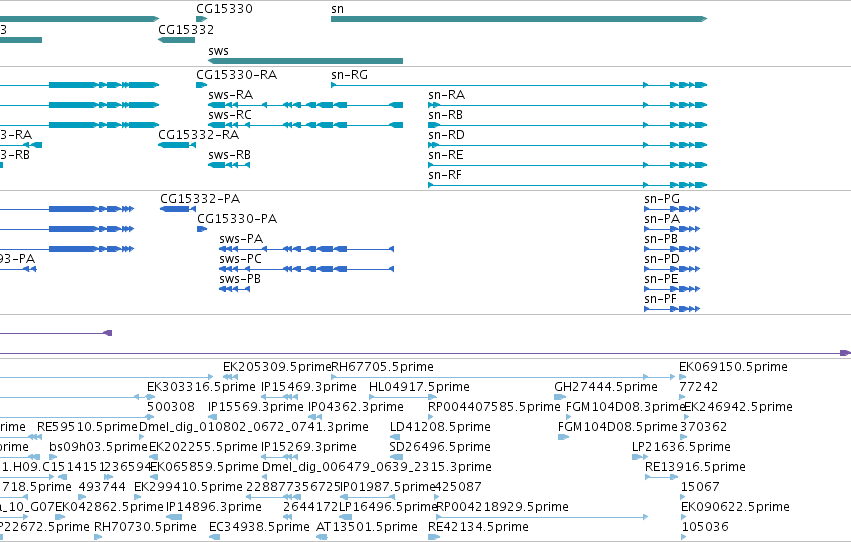
Task: Select transcript sn-RG
Action: tap(519, 85)
